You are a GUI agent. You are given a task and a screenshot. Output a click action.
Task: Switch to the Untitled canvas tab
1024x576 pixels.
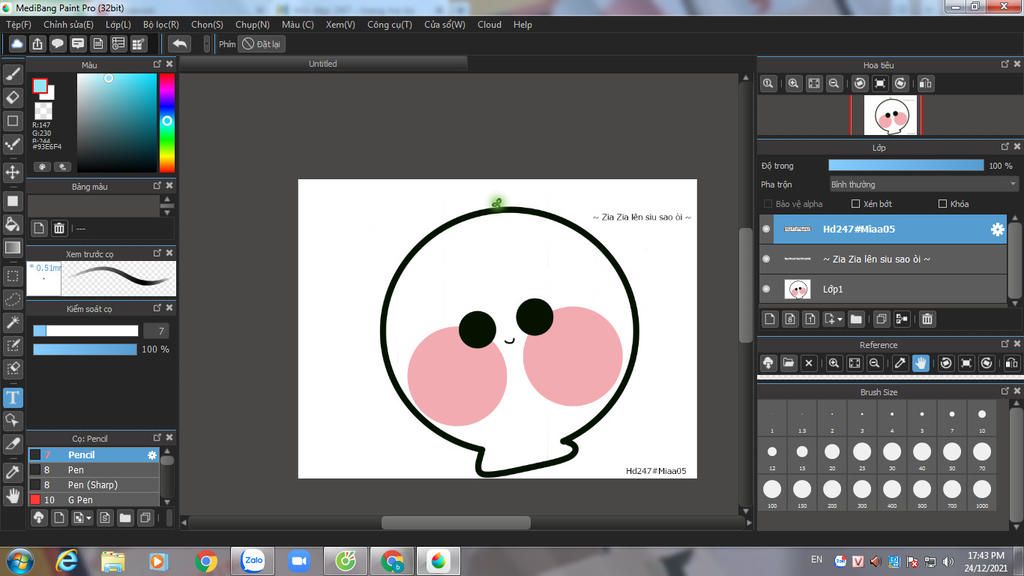point(323,63)
